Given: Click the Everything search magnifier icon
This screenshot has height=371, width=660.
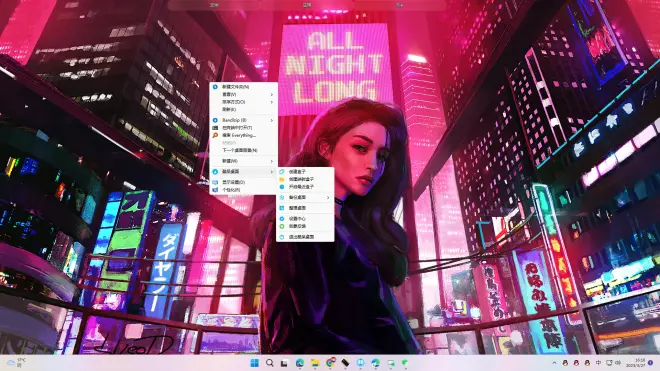Looking at the screenshot, I should 215,135.
